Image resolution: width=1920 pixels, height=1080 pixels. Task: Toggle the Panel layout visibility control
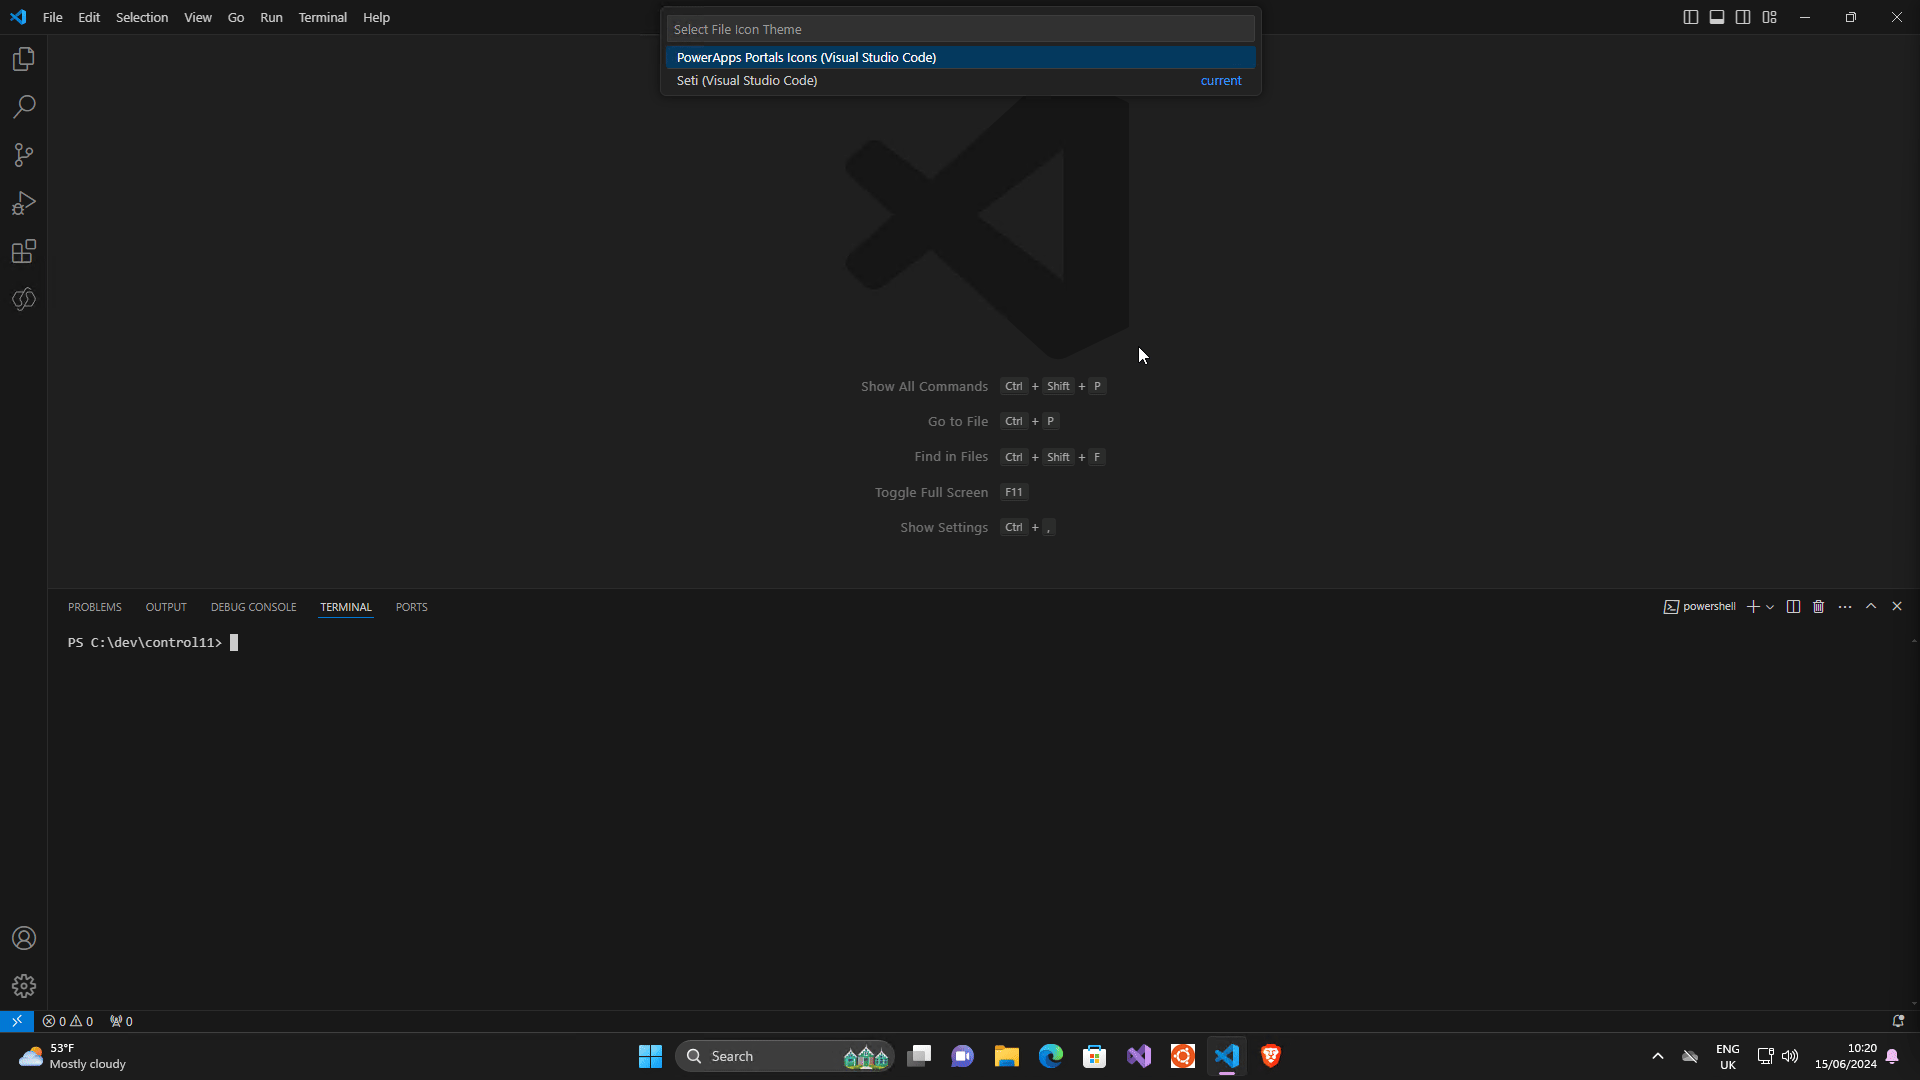tap(1717, 17)
